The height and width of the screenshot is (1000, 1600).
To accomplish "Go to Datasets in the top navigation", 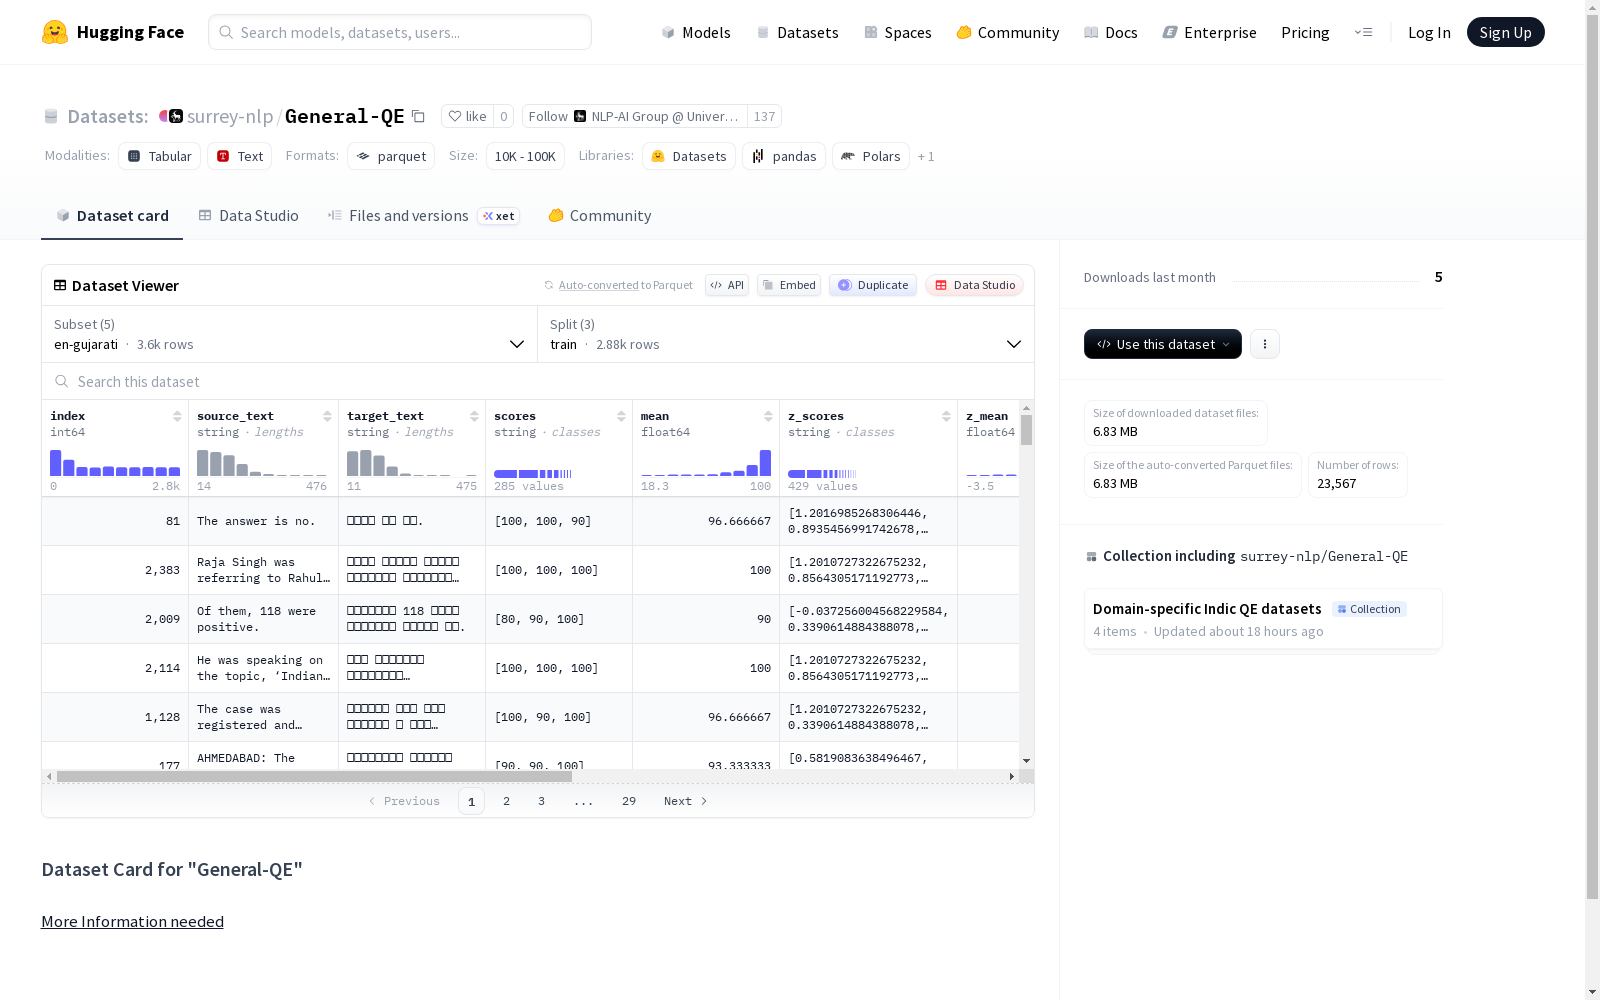I will click(797, 32).
